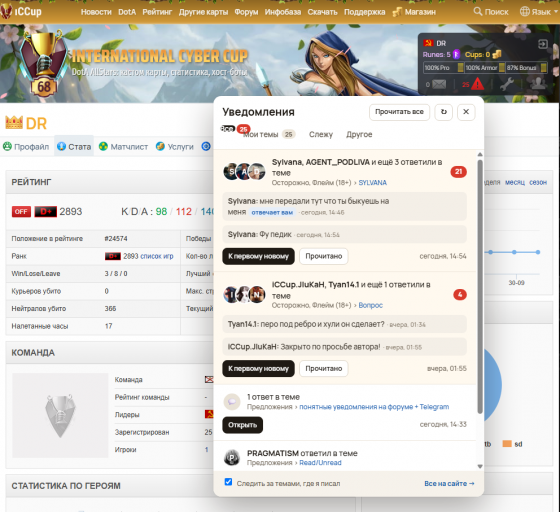Click the chat bubble icon of 1 ответ в теме

coord(232,402)
